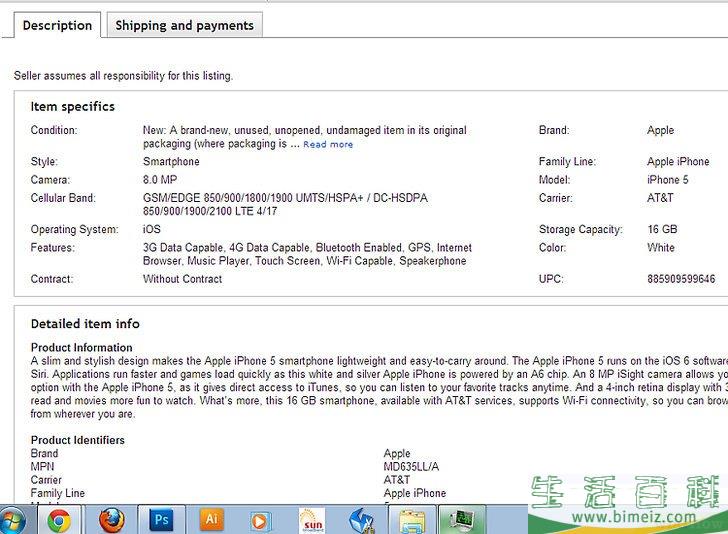This screenshot has width=728, height=534.
Task: Open the green monitor taskbar icon
Action: click(462, 520)
